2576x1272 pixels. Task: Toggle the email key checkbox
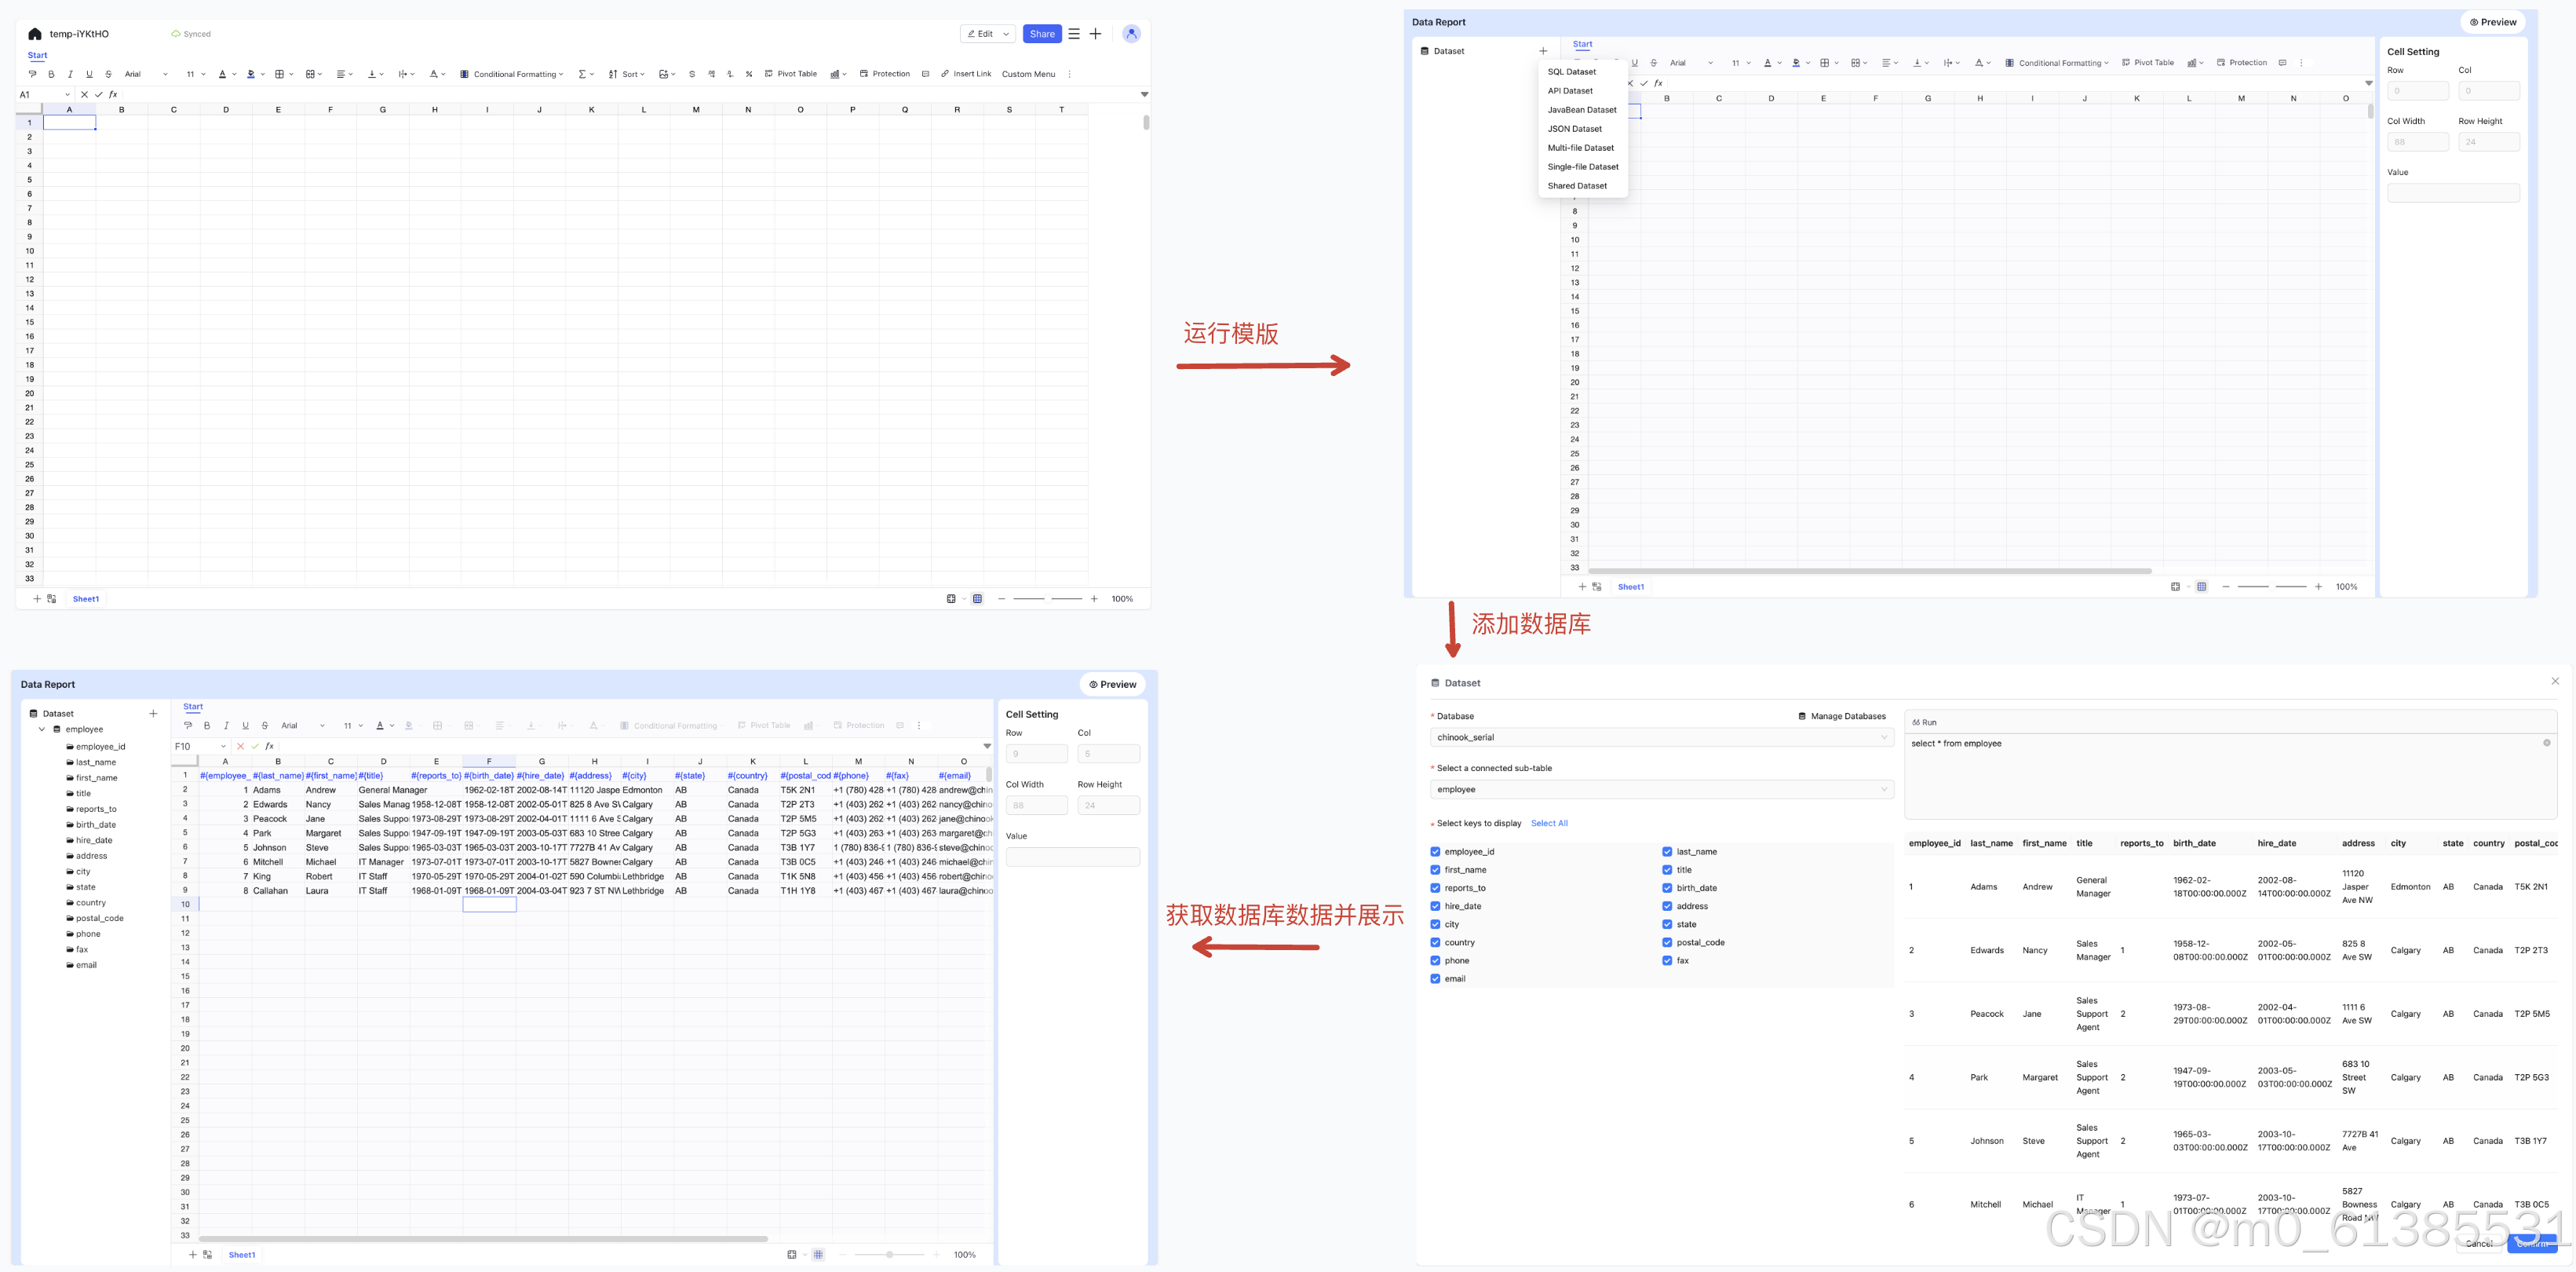tap(1435, 979)
